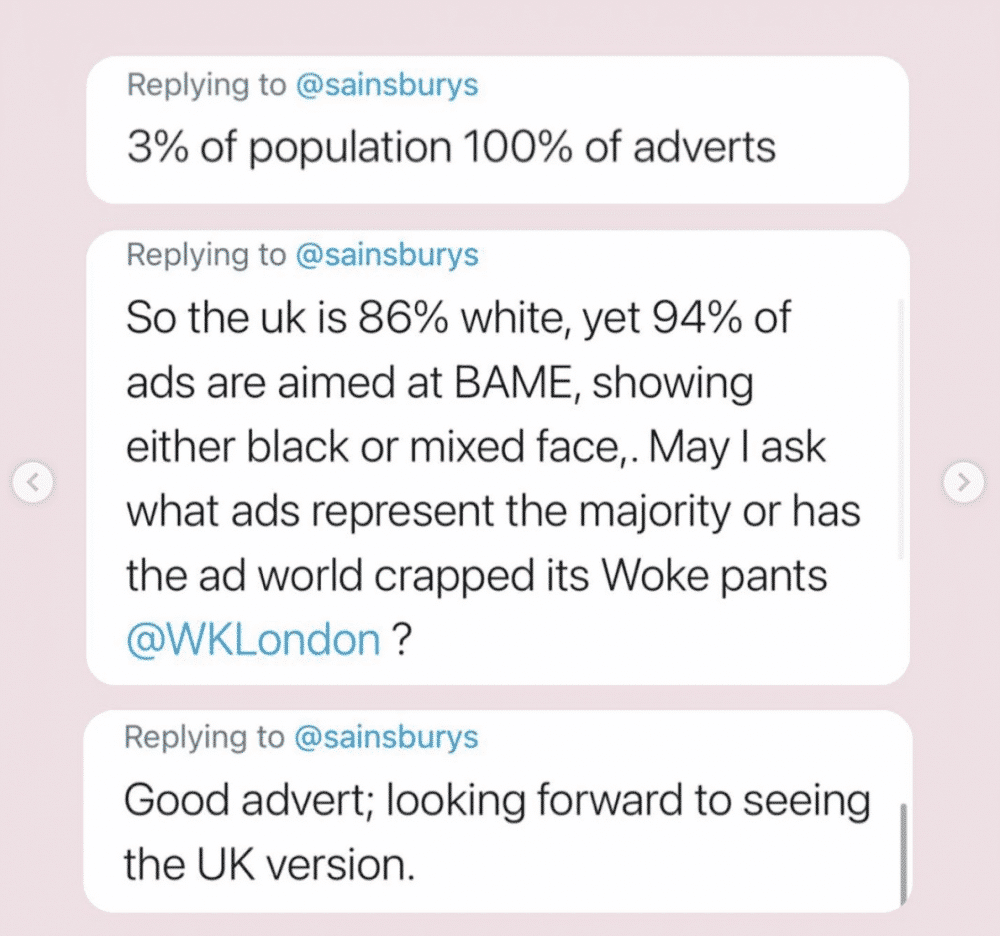This screenshot has width=1000, height=936.
Task: Click the scrollbar in the bottom reply card
Action: (903, 854)
